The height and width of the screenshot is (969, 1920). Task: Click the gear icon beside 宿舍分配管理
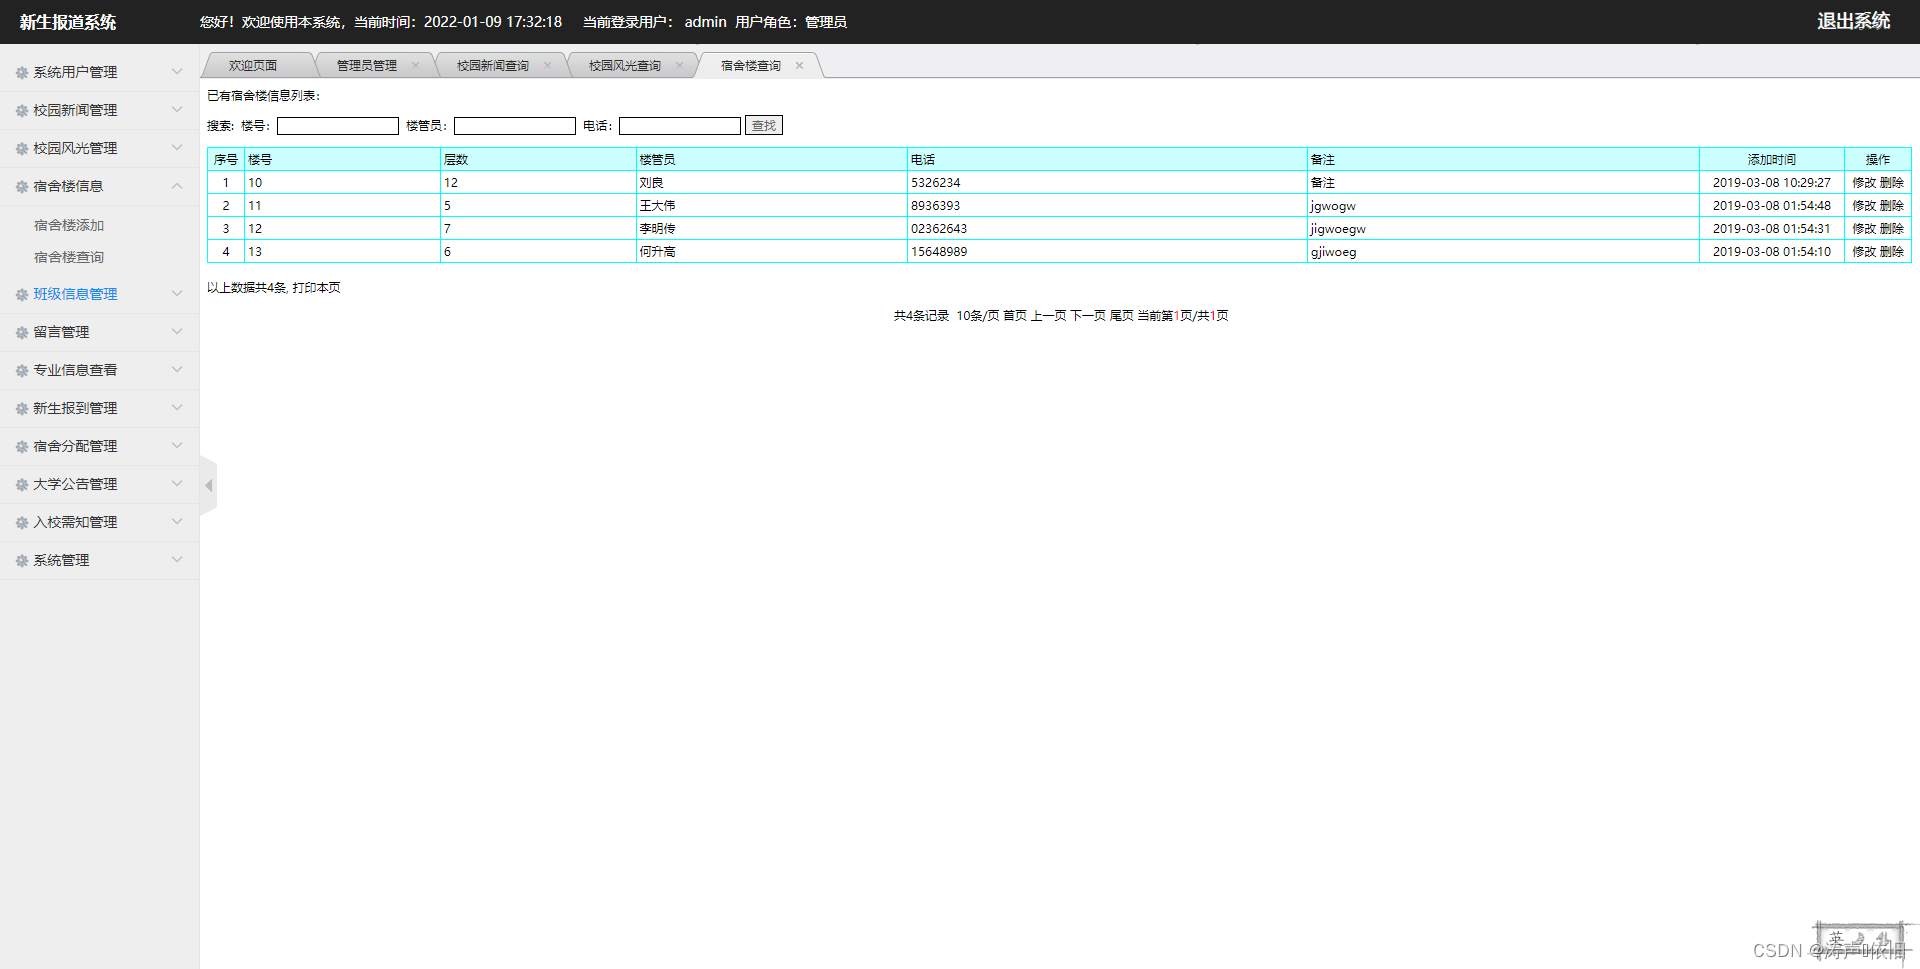pyautogui.click(x=21, y=447)
